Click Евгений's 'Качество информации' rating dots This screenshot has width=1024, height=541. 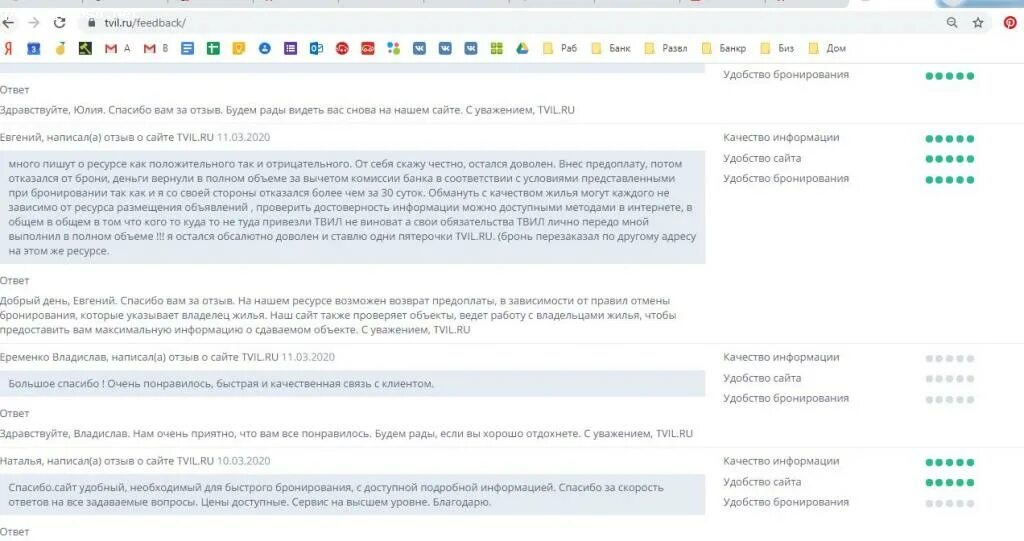click(950, 139)
